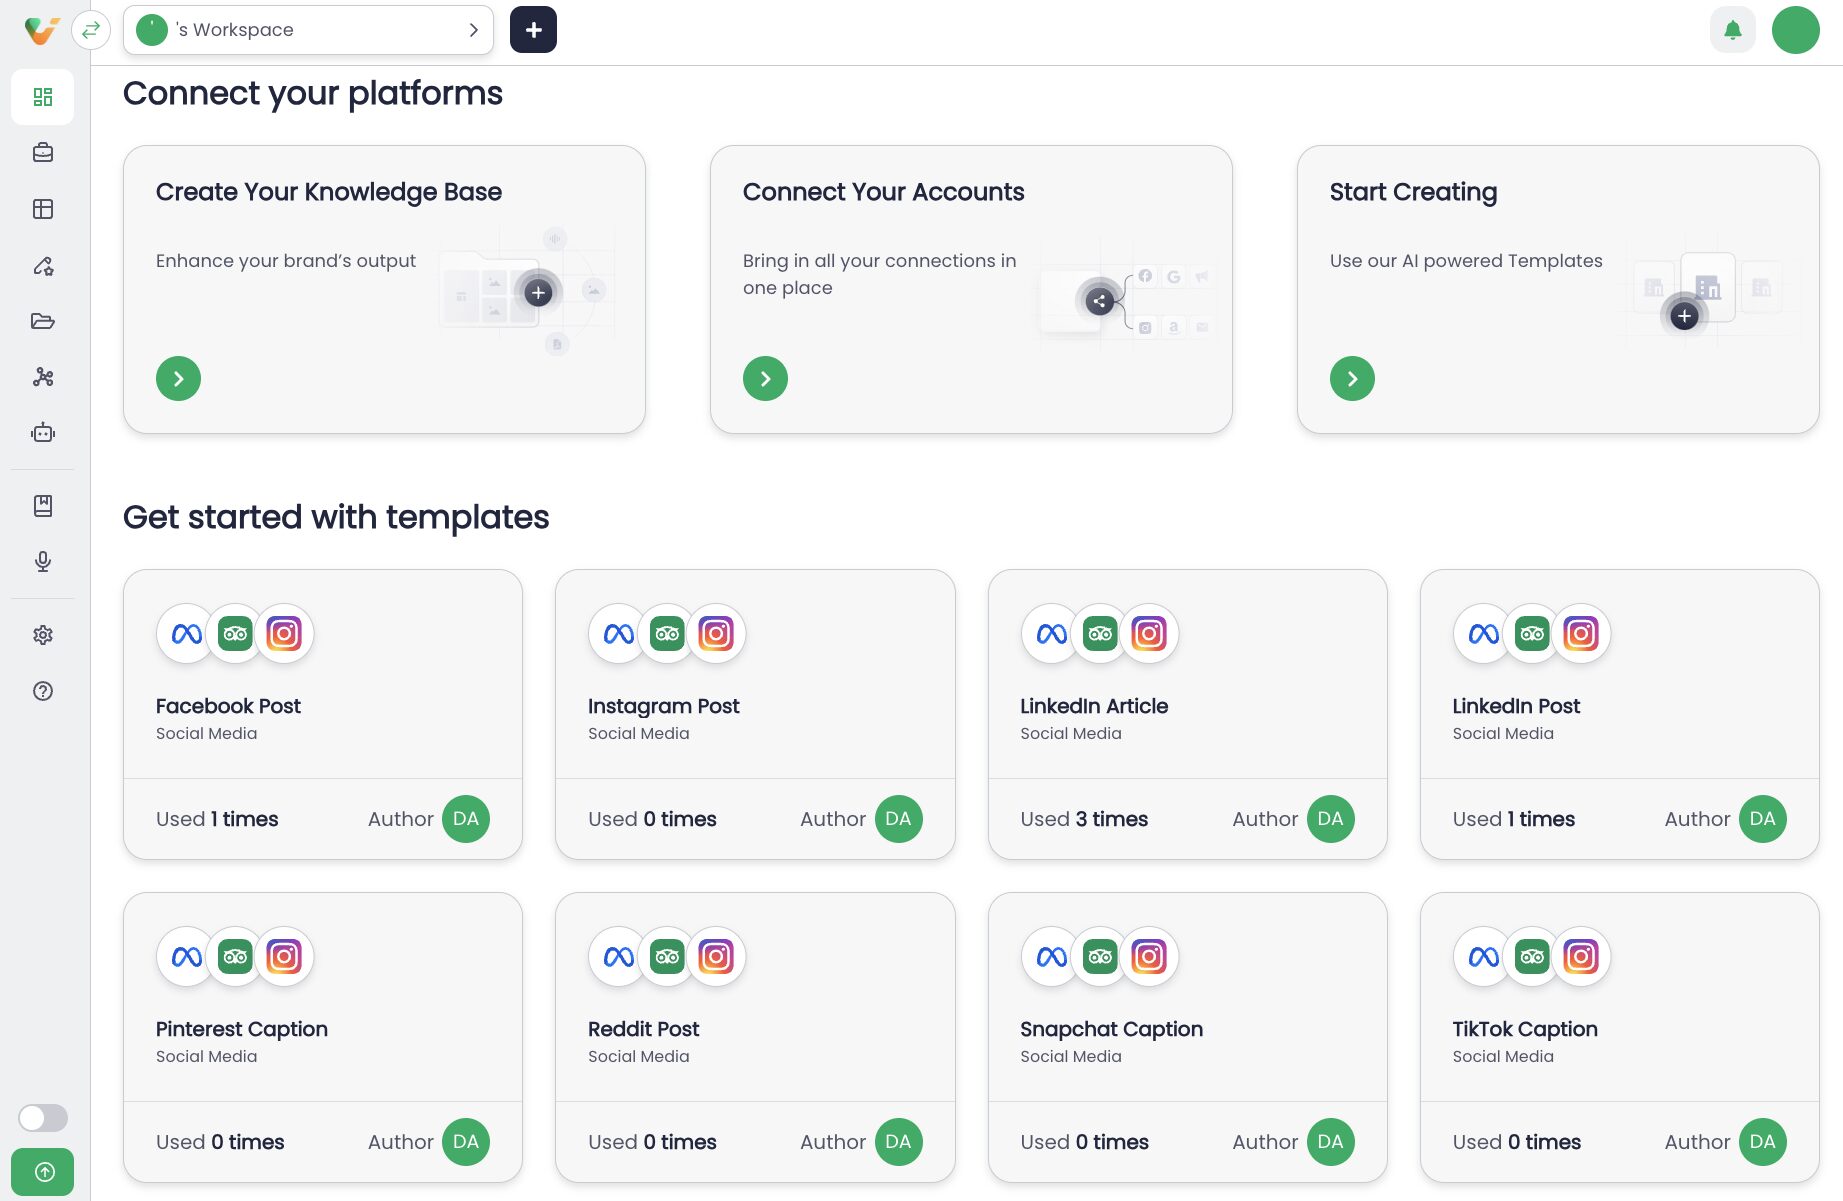Open Connect Your Accounts arrow button

[x=765, y=379]
